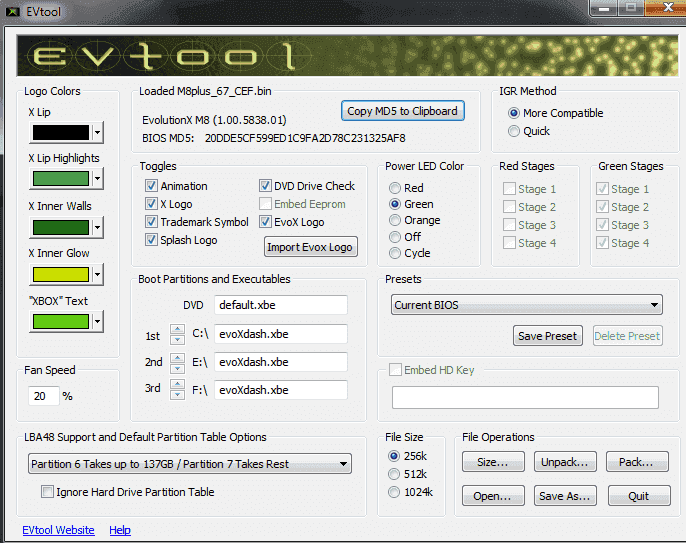Click the 3rd boot partition up arrow
Image resolution: width=686 pixels, height=543 pixels.
pos(177,385)
